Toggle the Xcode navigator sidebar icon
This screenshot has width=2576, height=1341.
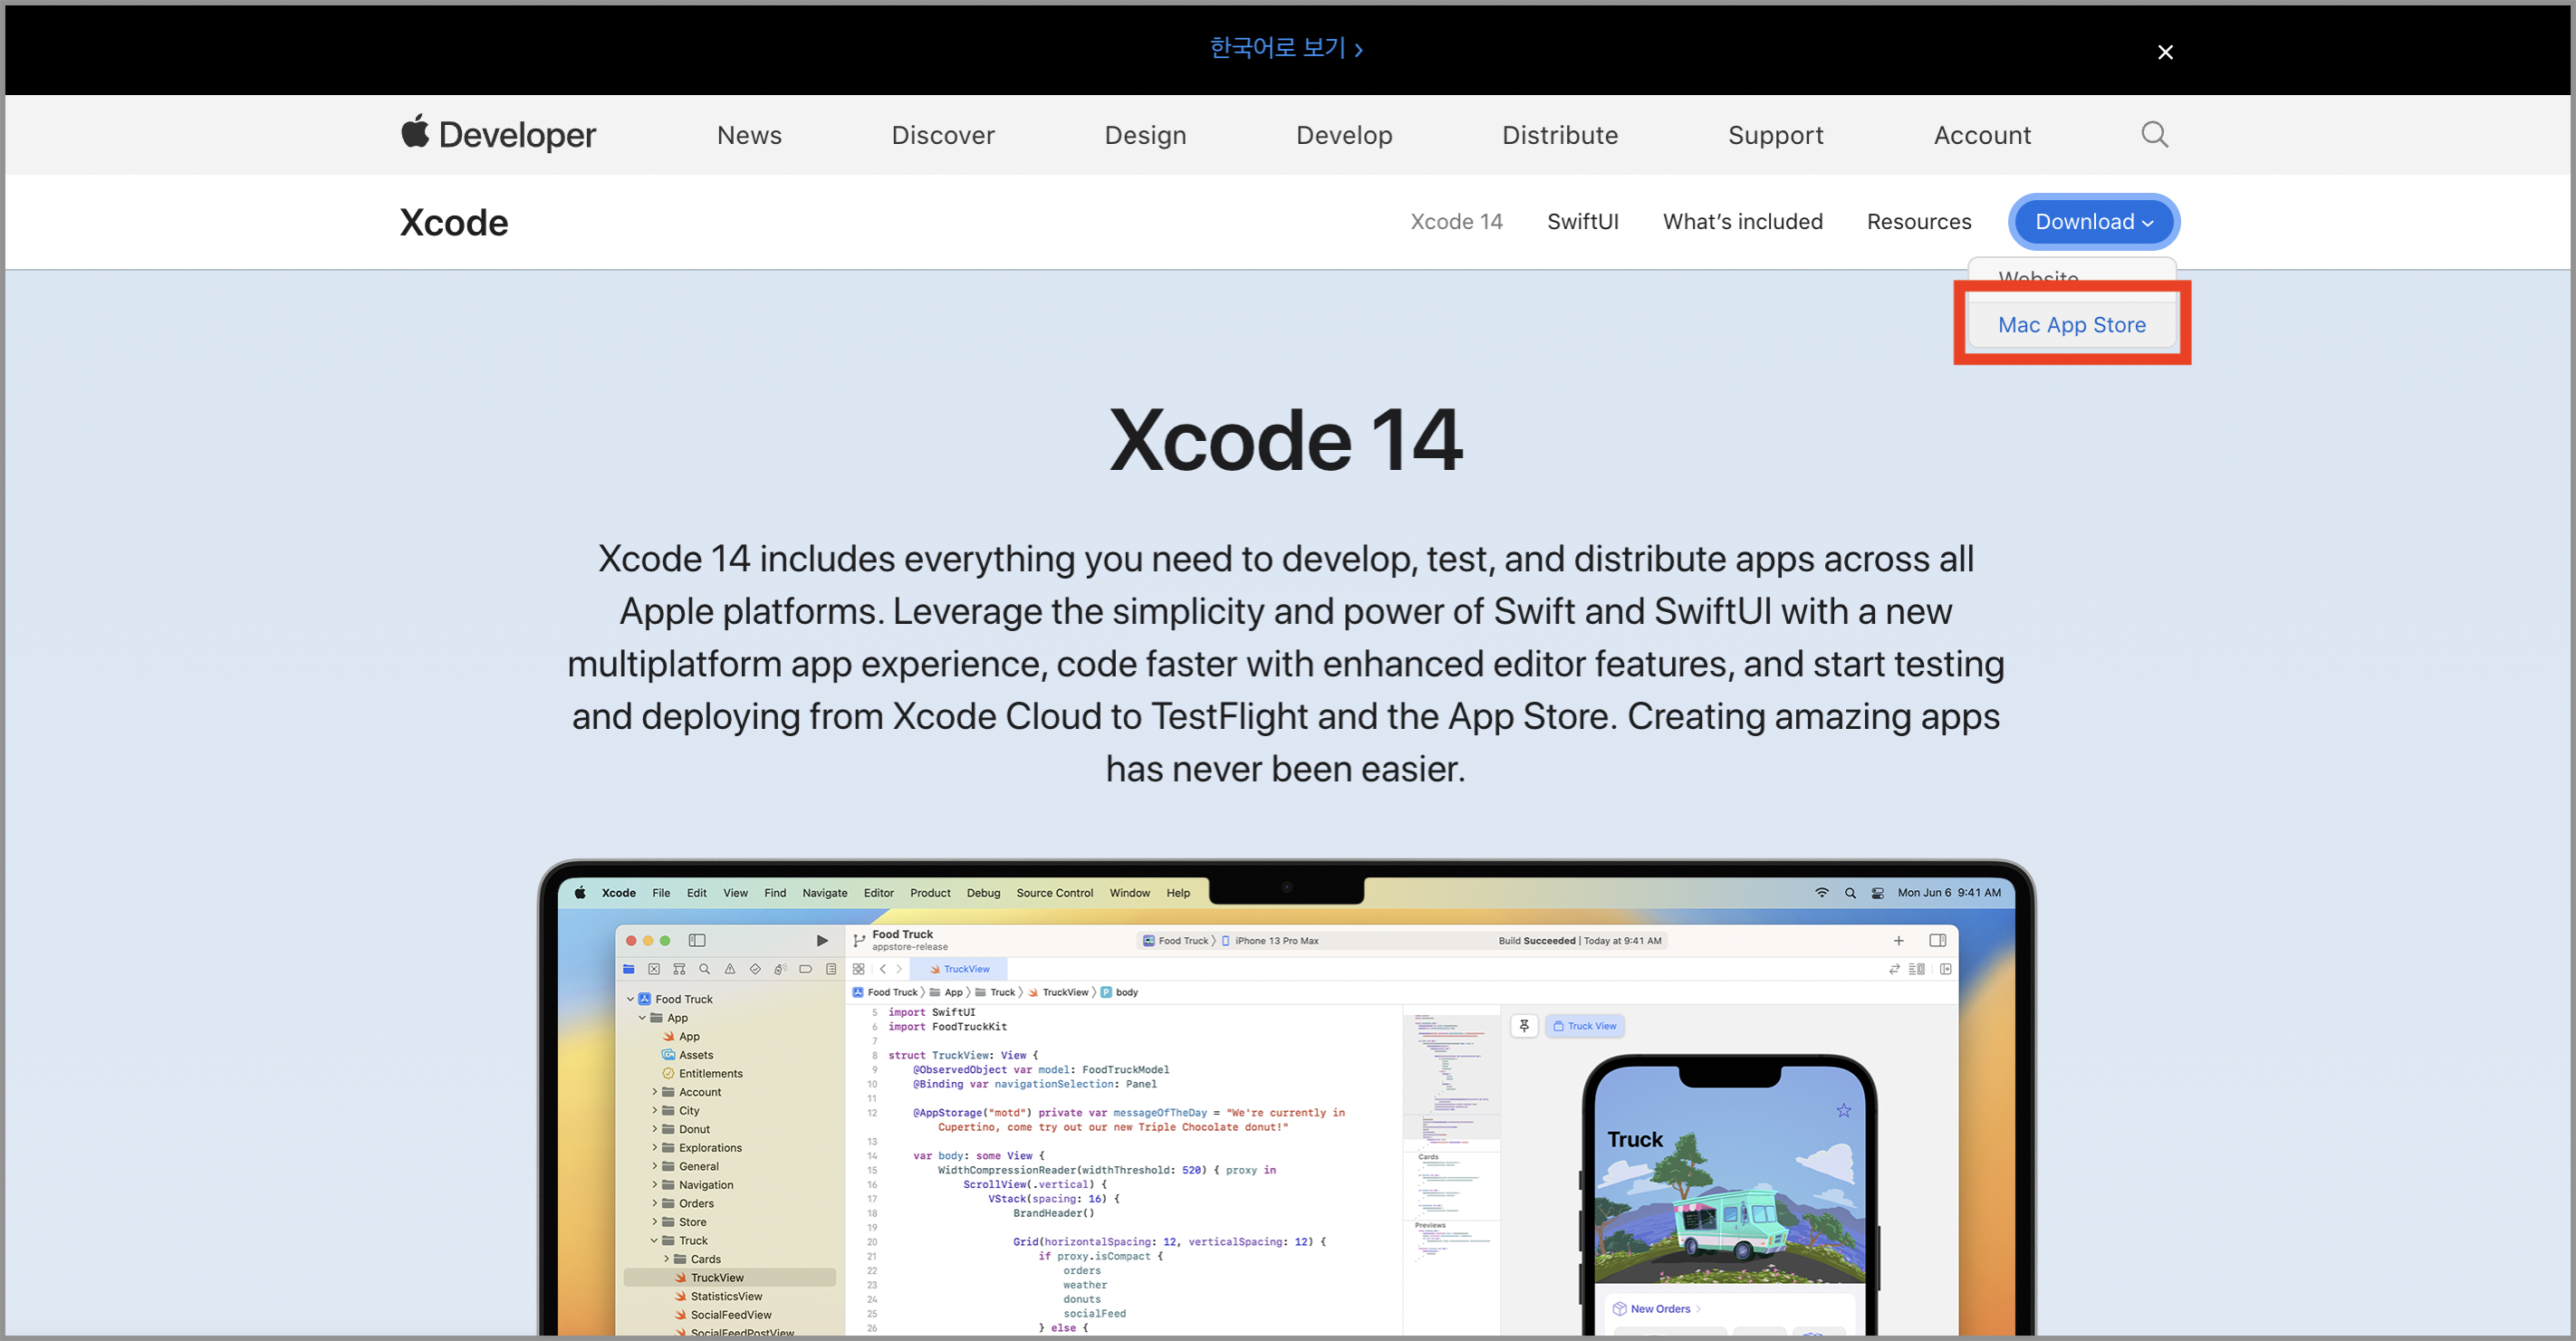tap(697, 940)
